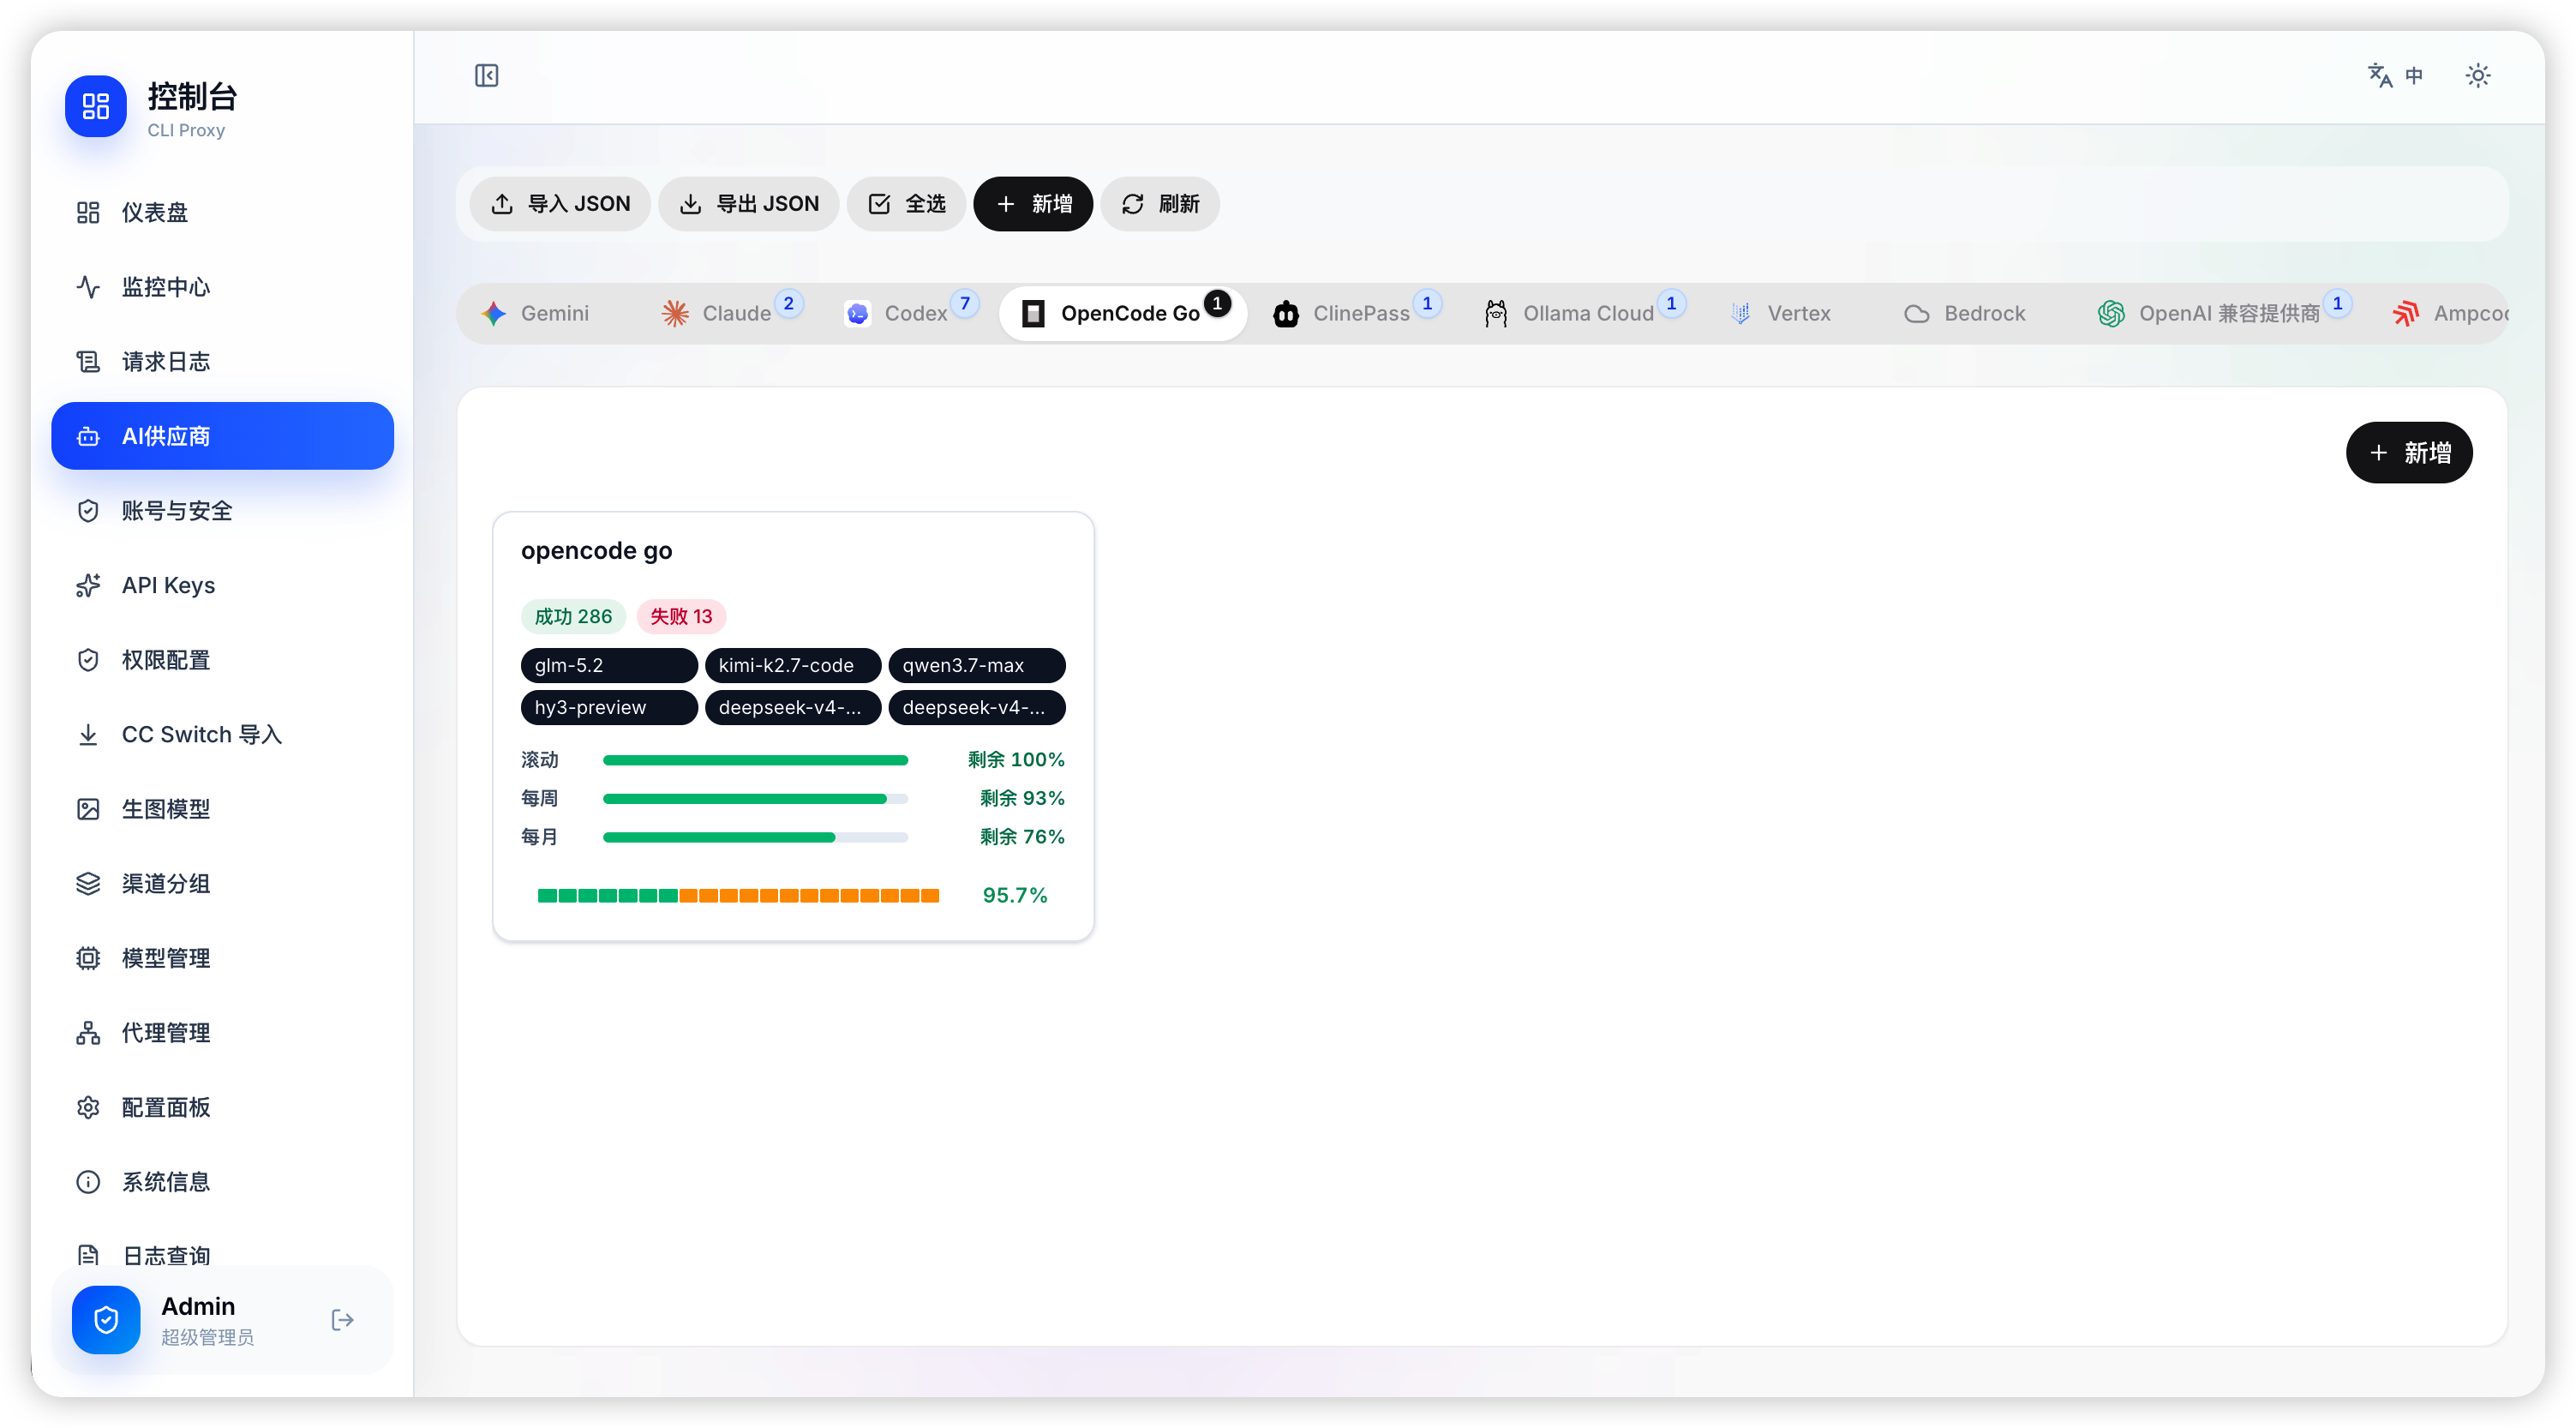Switch language with the translate icon
Viewport: 2576px width, 1428px height.
2395,76
